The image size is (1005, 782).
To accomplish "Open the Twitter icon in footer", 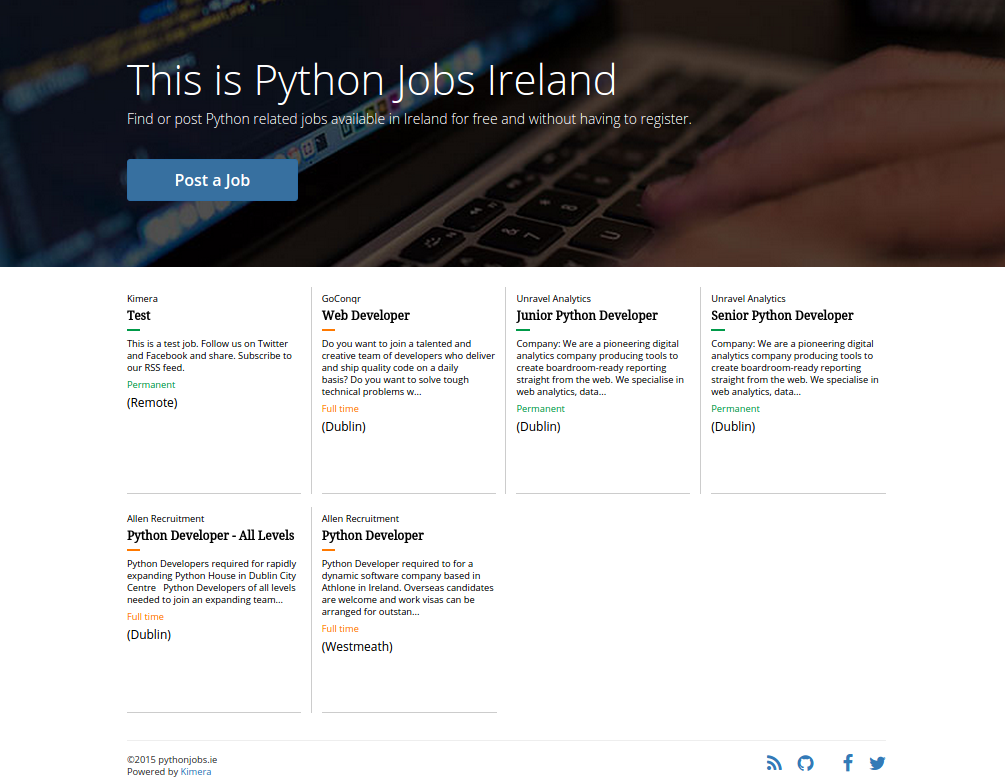I will click(877, 763).
